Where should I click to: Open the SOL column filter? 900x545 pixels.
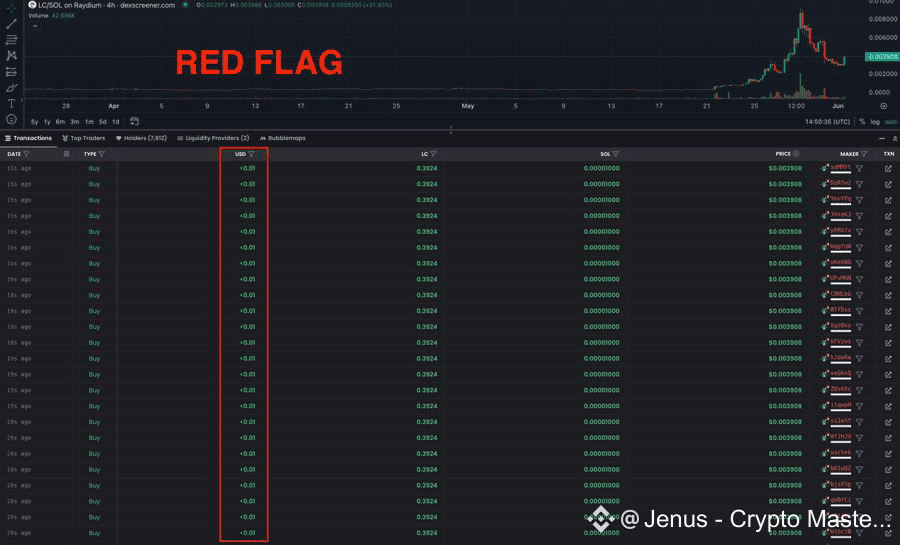point(616,154)
